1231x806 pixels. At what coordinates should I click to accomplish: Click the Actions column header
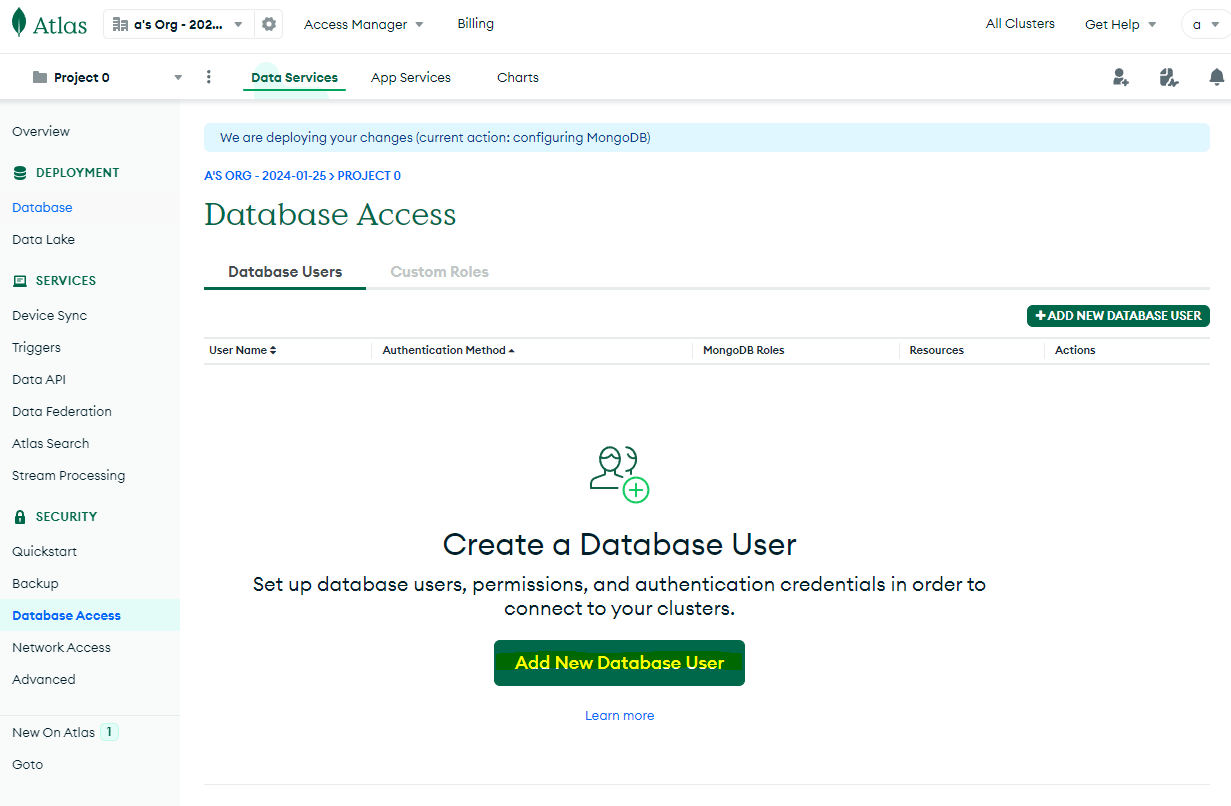click(1075, 350)
